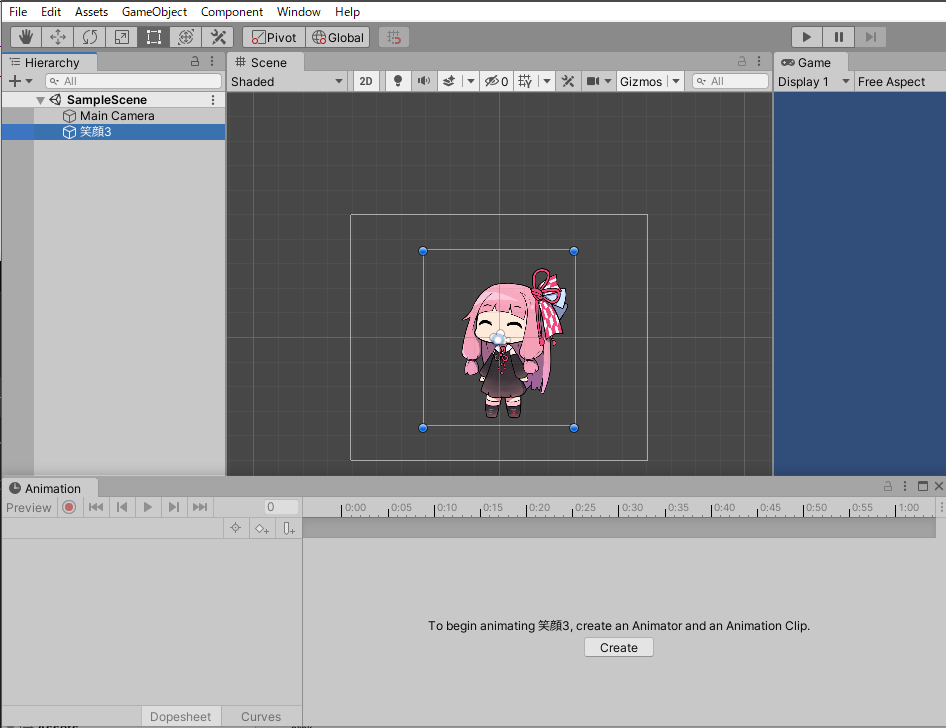946x728 pixels.
Task: Toggle scene effects (skybox, fog)
Action: coord(449,81)
